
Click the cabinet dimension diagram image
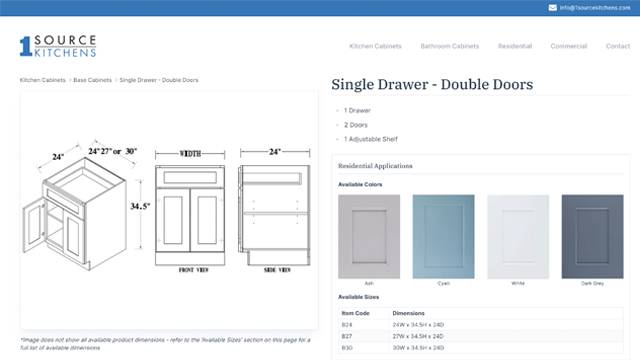point(169,209)
